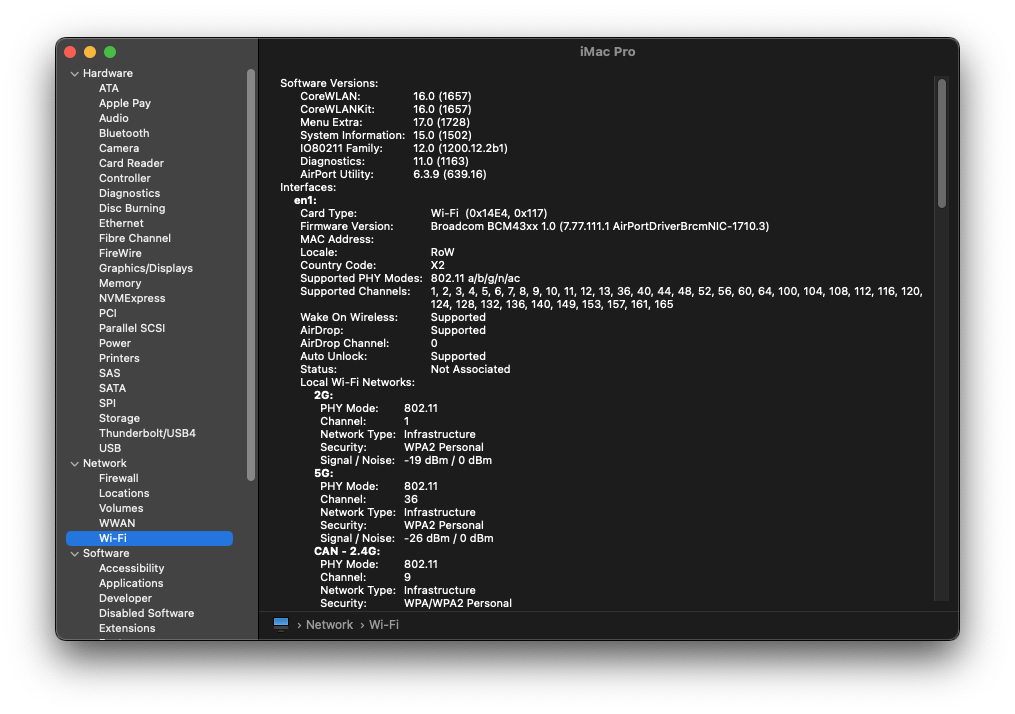This screenshot has height=714, width=1015.
Task: Select SATA in the sidebar
Action: 112,388
